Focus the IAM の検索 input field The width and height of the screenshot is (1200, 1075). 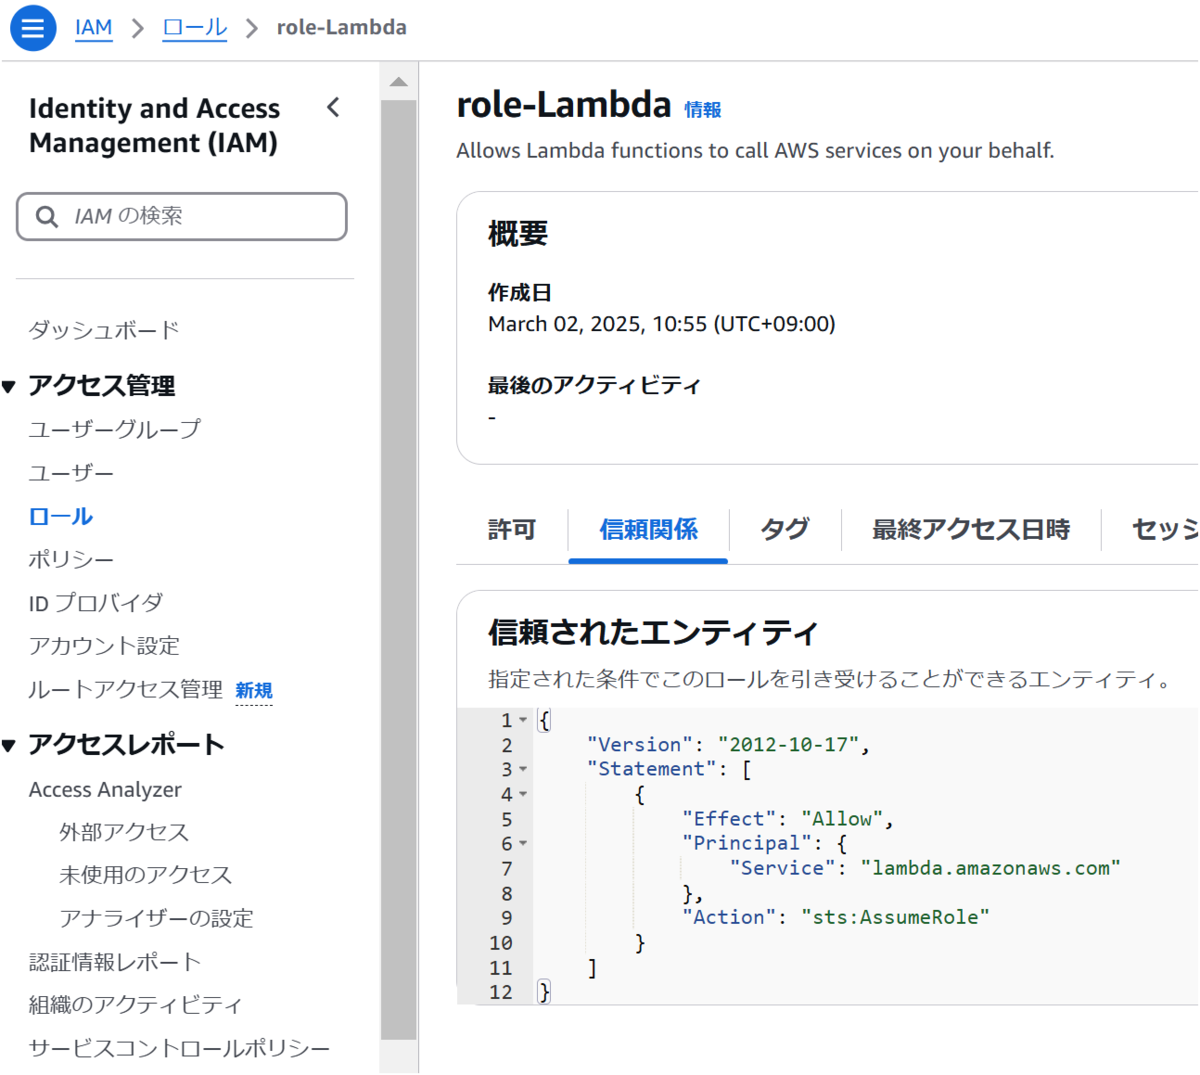[182, 216]
